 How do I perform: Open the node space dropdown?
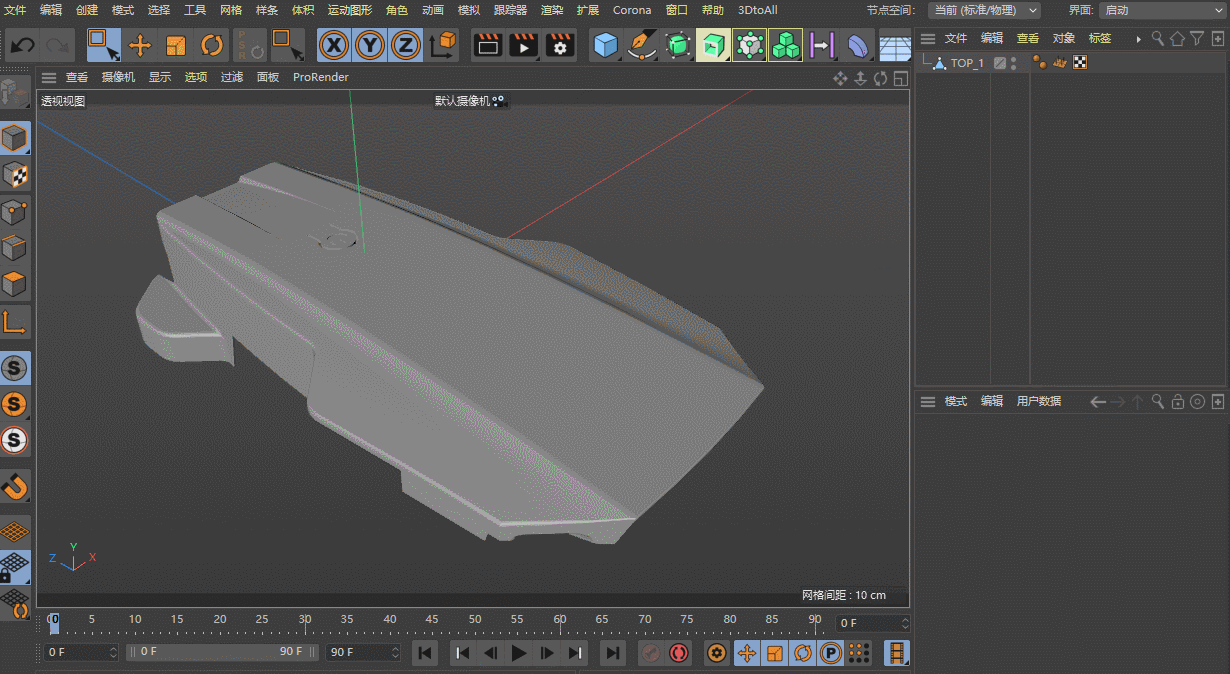pos(984,10)
